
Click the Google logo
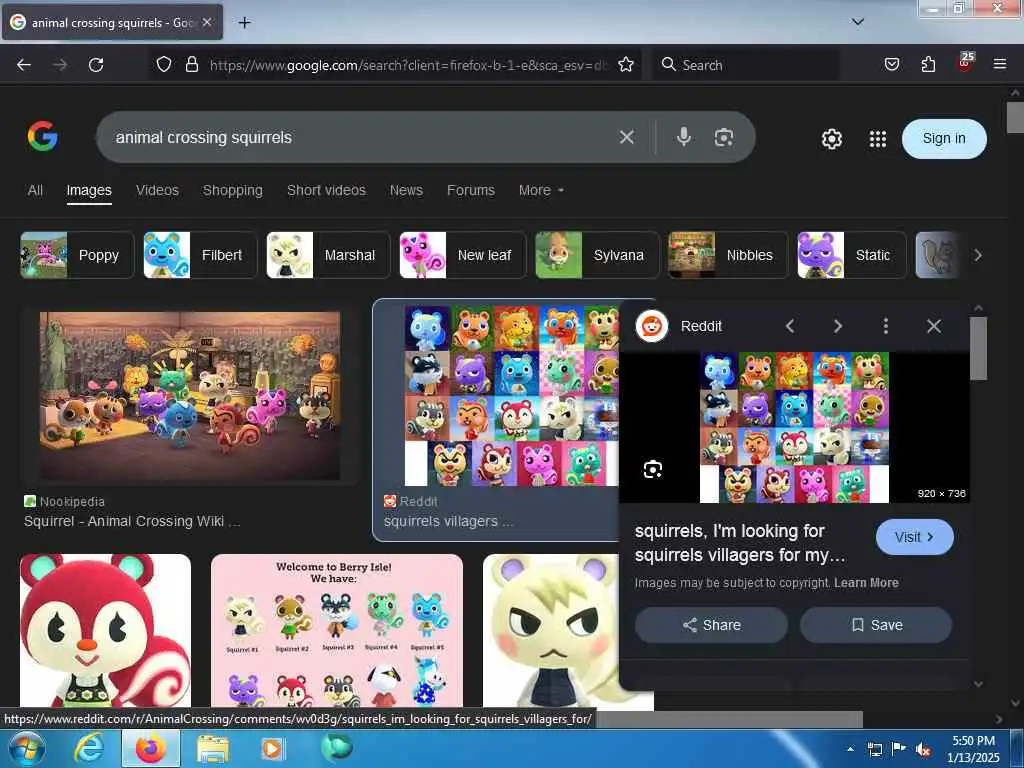tap(43, 136)
